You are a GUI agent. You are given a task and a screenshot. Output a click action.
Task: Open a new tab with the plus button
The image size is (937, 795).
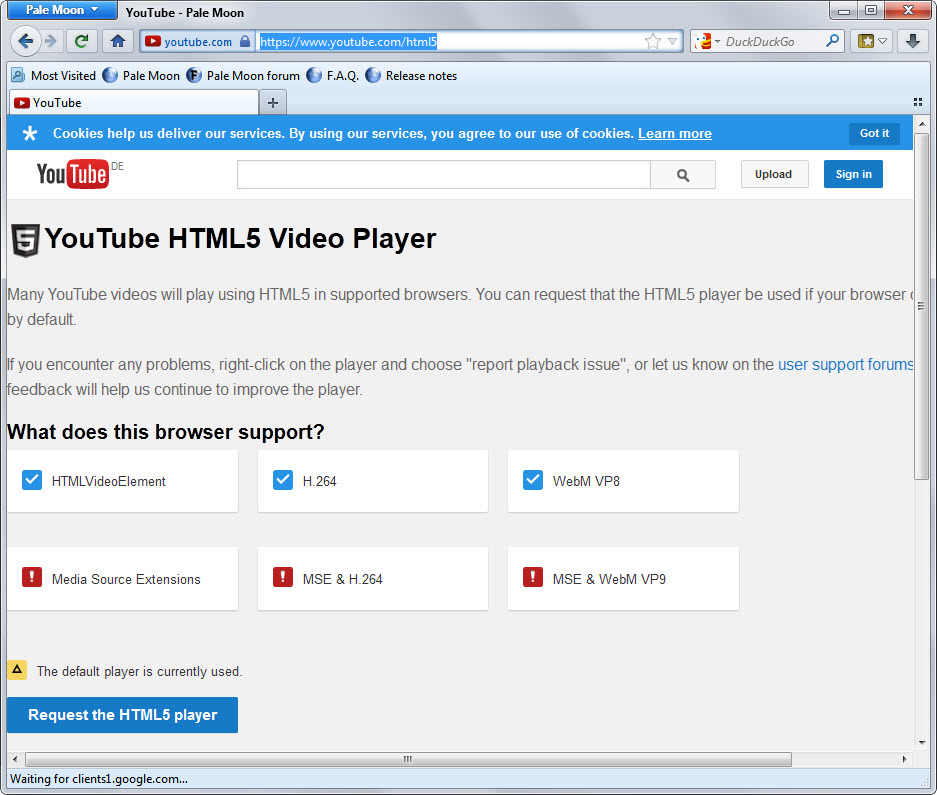[x=273, y=103]
